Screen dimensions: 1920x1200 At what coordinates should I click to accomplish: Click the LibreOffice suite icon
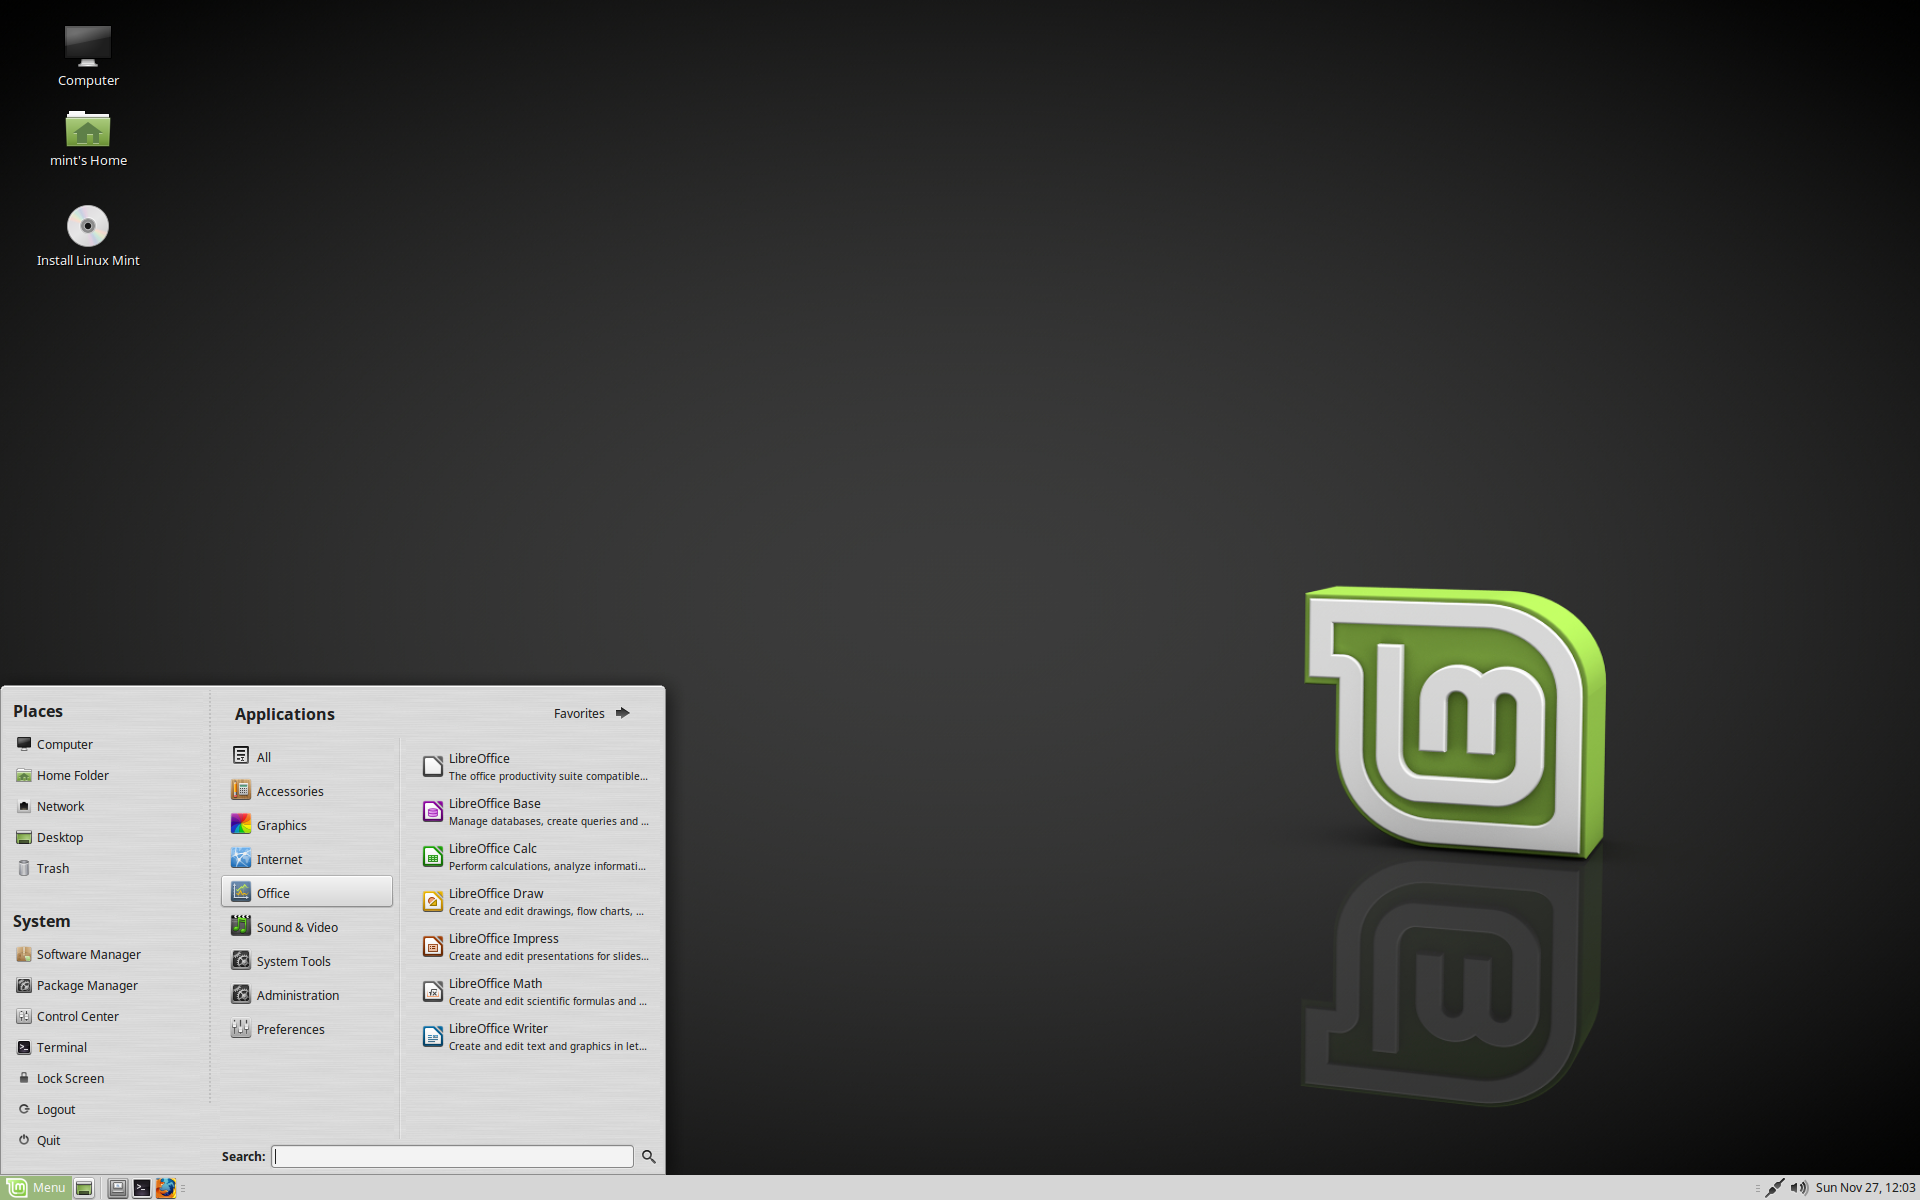[431, 766]
